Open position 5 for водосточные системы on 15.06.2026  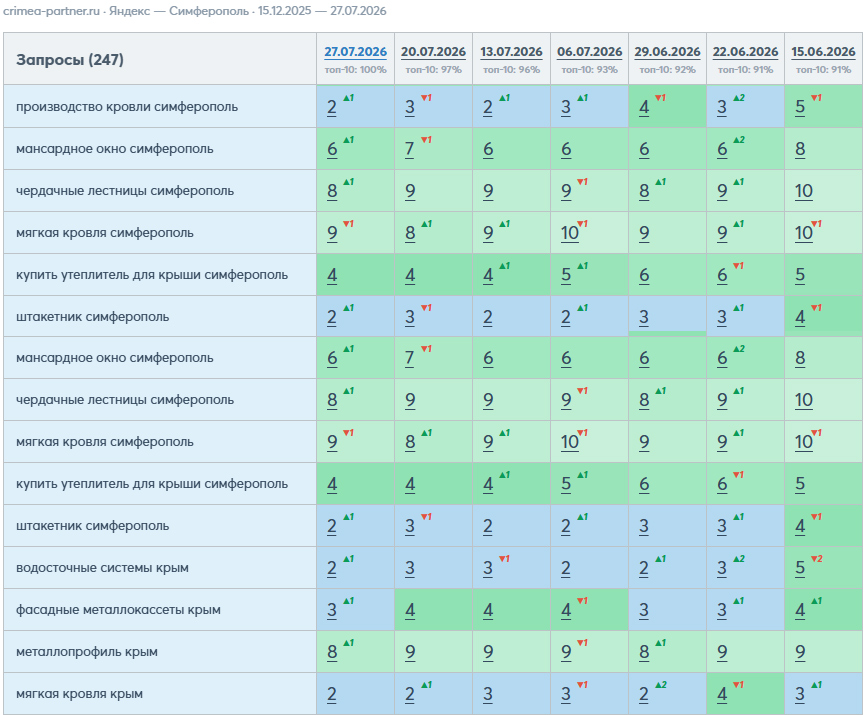(800, 568)
